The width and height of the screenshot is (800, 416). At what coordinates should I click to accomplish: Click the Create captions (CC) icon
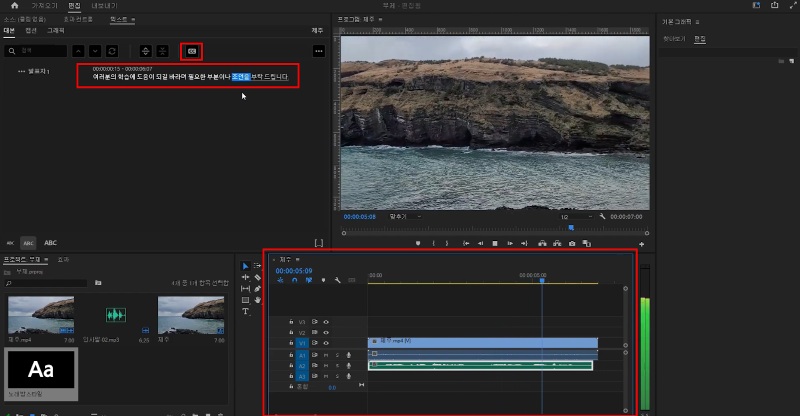pos(191,50)
